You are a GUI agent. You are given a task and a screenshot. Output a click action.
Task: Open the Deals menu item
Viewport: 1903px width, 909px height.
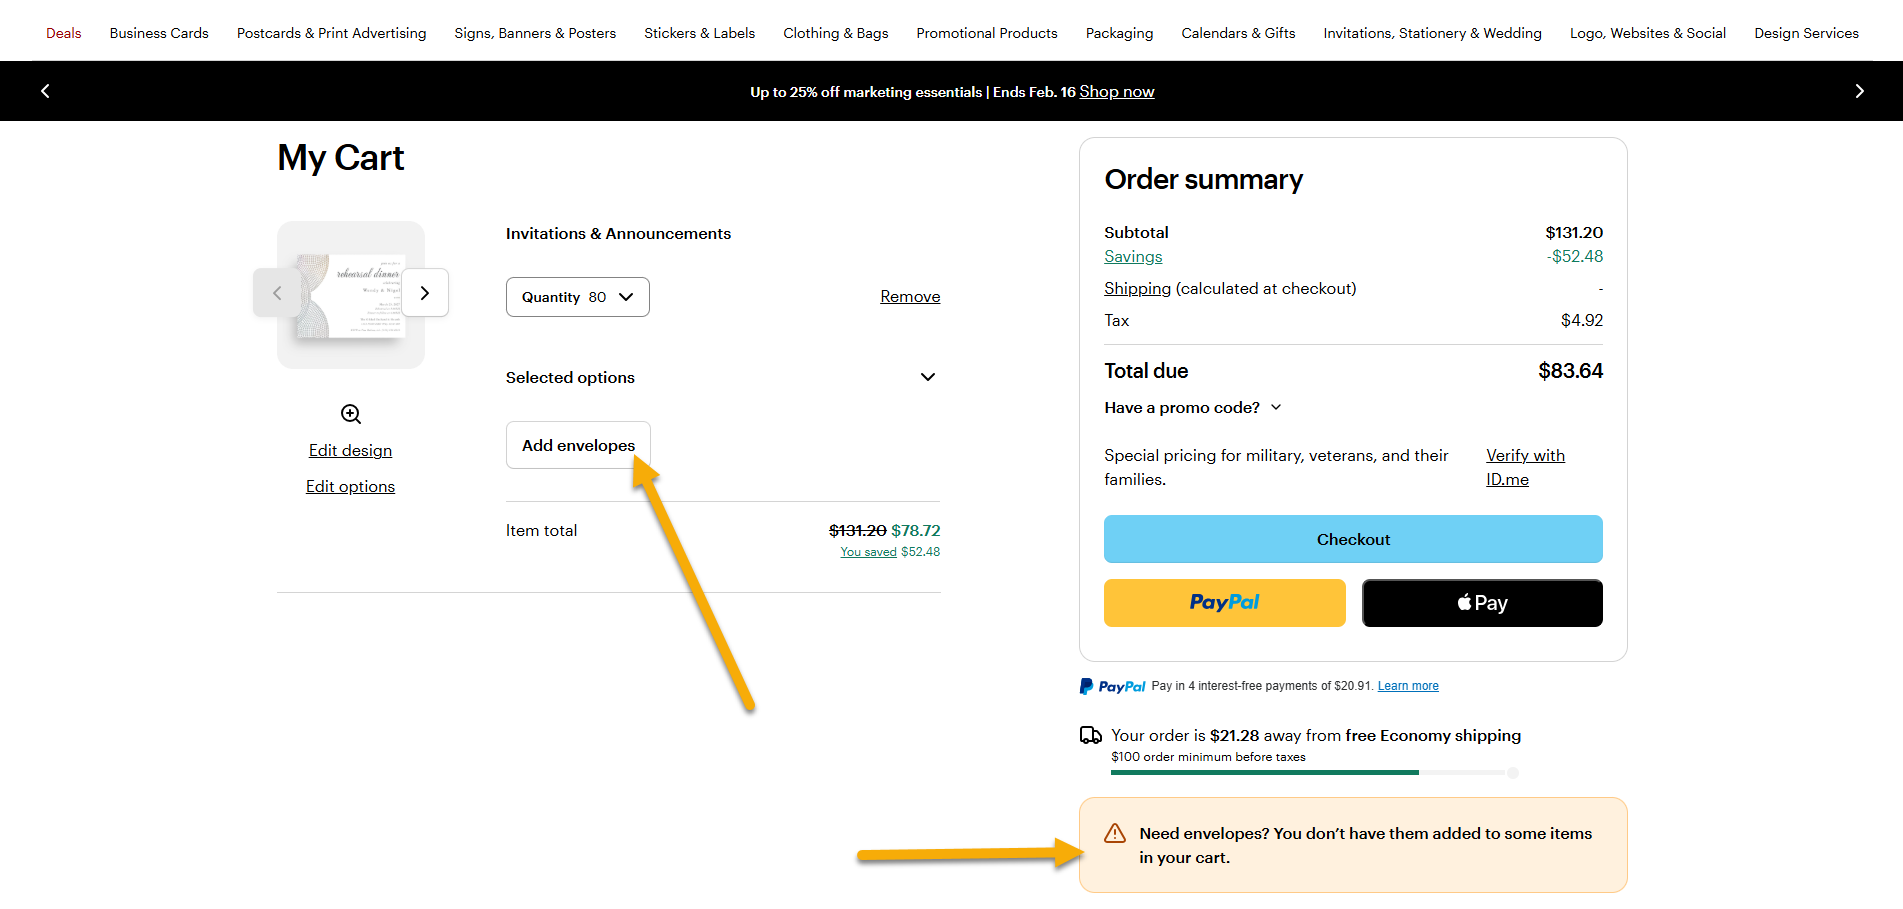point(64,33)
